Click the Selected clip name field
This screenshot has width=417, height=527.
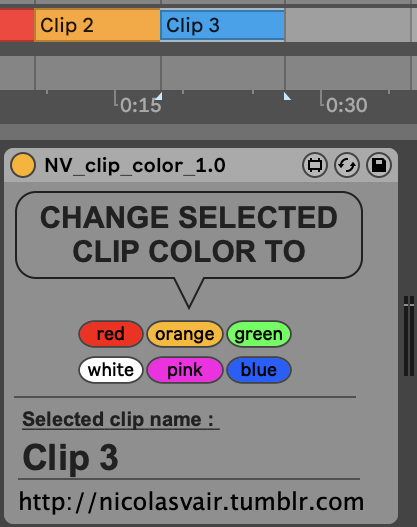click(71, 457)
